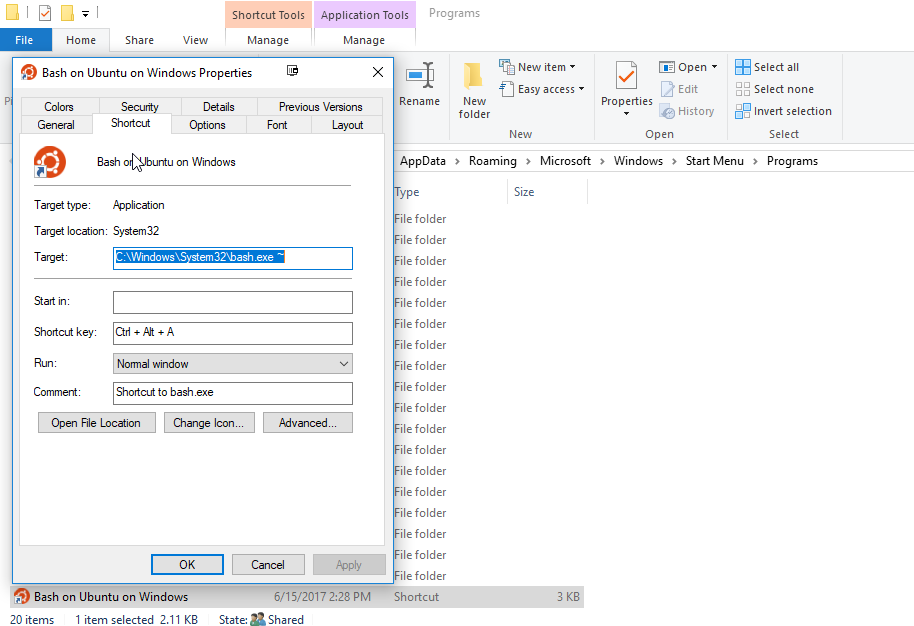Switch to the Colors tab
The image size is (914, 626).
[x=59, y=107]
